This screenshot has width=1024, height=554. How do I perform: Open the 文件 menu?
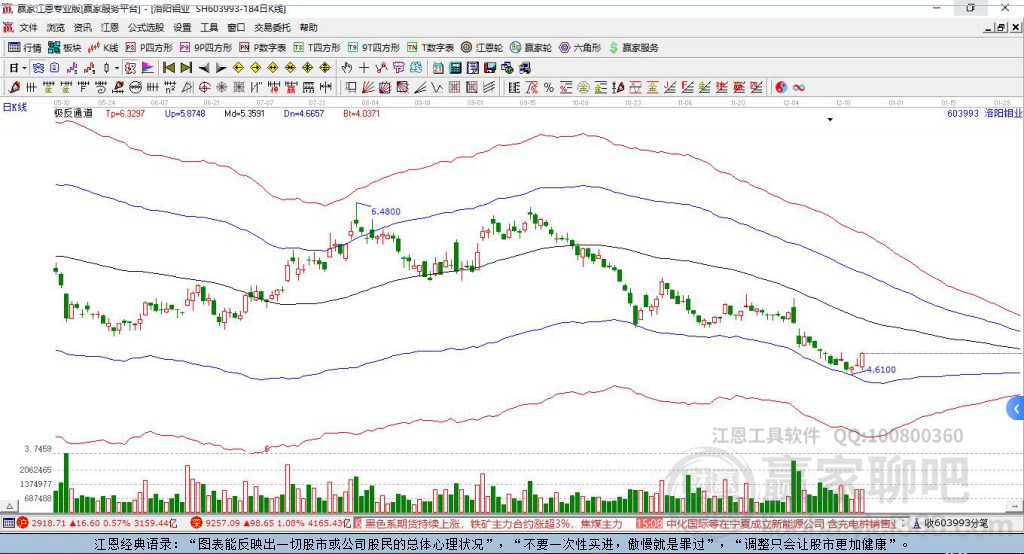(29, 27)
